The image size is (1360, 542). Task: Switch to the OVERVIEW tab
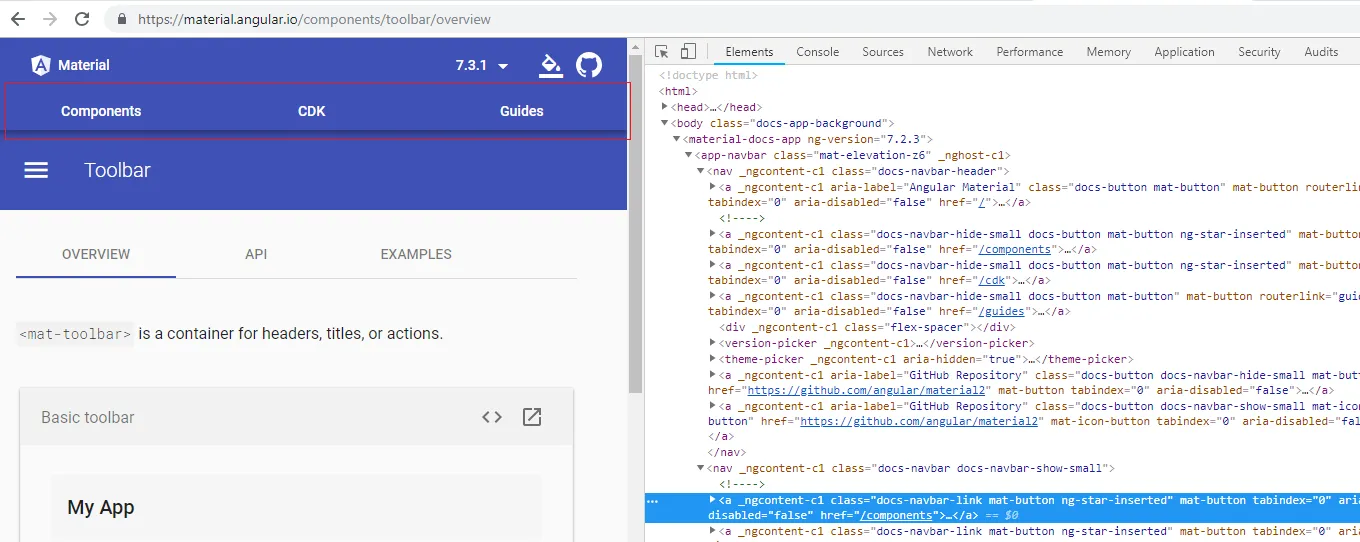[96, 254]
